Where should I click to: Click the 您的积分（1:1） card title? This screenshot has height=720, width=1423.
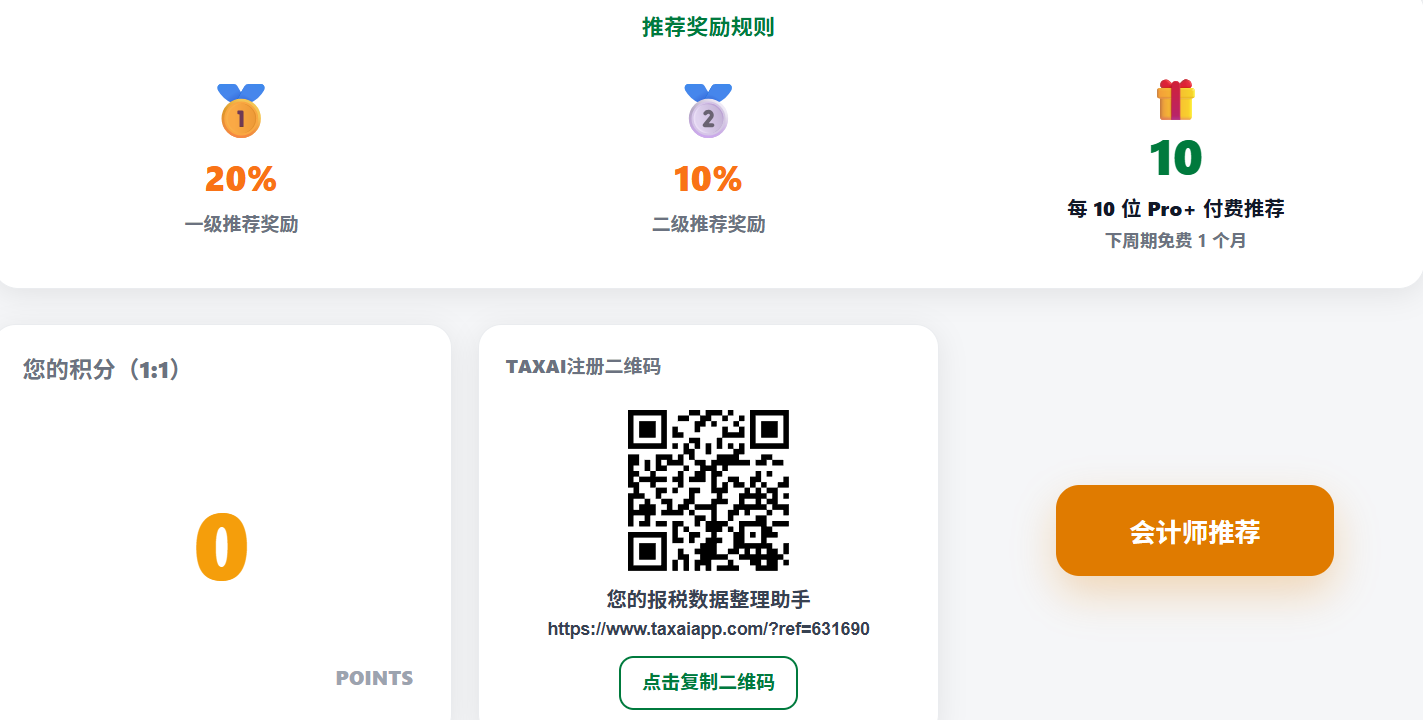(101, 370)
